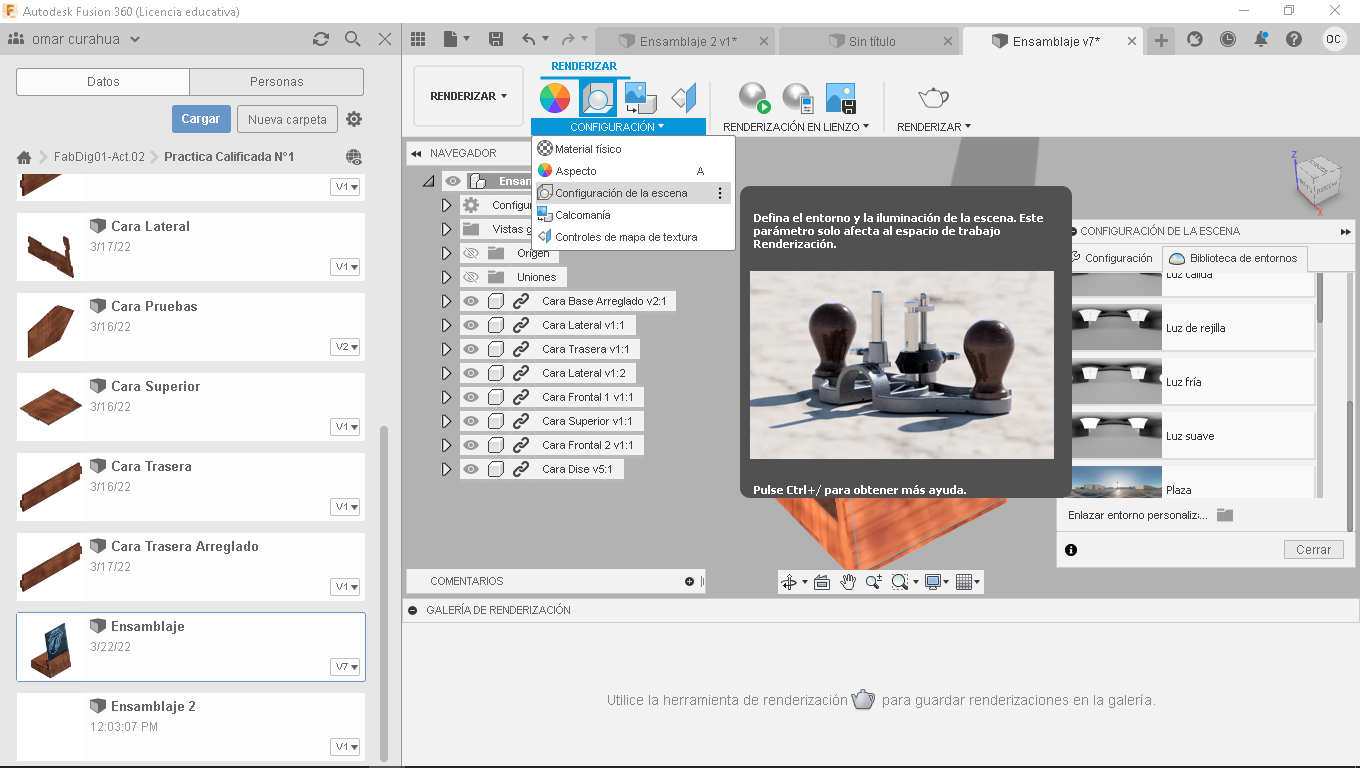Screen dimensions: 1360x768
Task: Toggle eye for Cara Trasera v1:1
Action: click(x=471, y=349)
